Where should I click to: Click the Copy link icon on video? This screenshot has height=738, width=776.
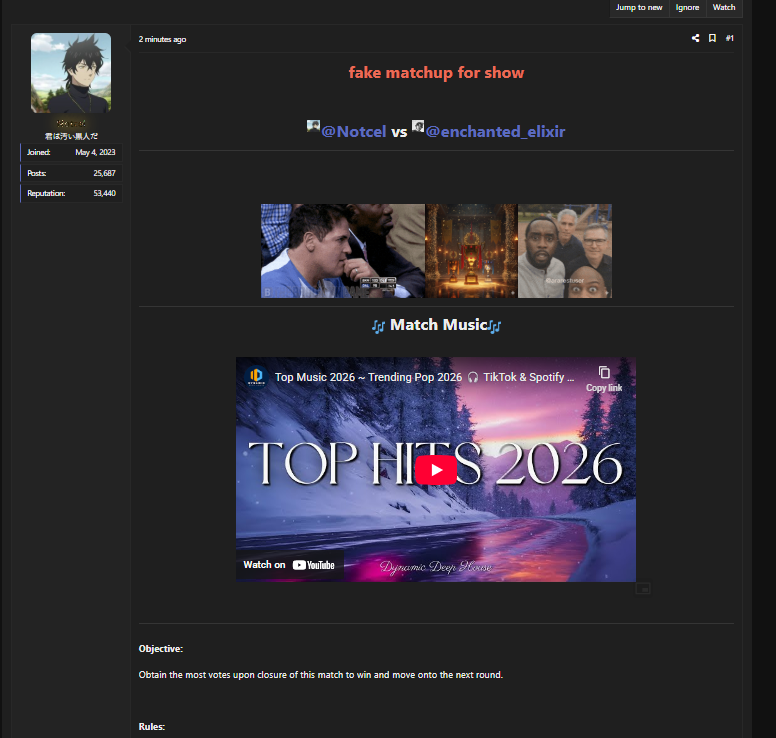[x=603, y=377]
